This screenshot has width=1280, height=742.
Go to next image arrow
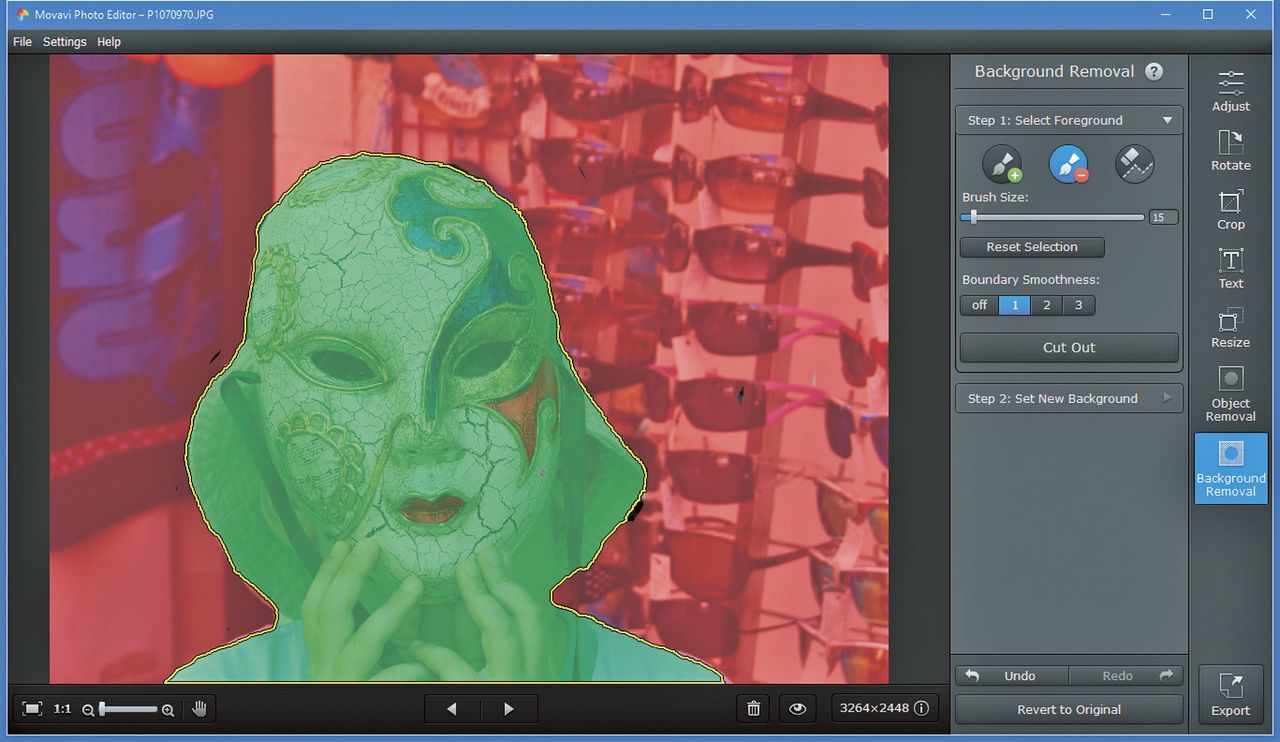(509, 709)
